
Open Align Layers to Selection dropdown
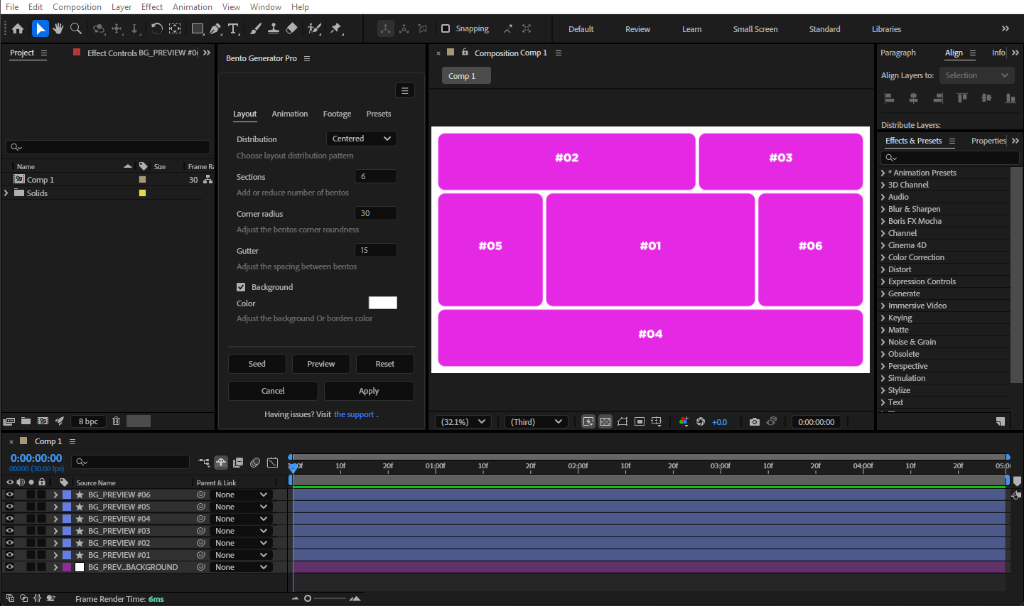click(976, 76)
